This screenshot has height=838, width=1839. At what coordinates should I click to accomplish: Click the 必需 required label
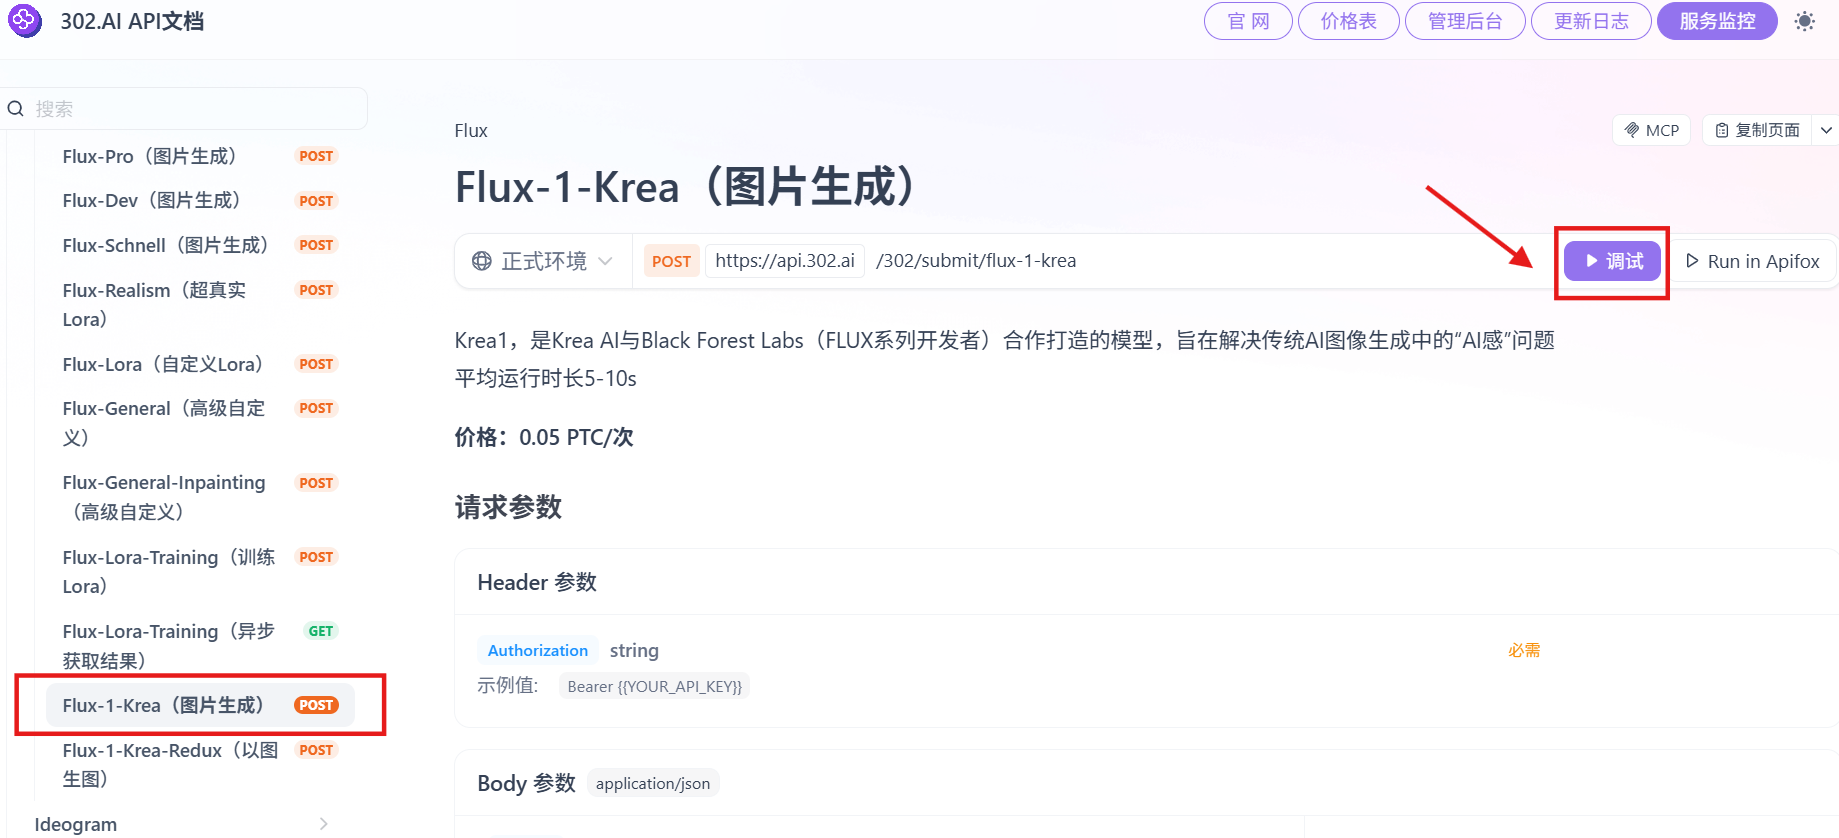[x=1524, y=650]
